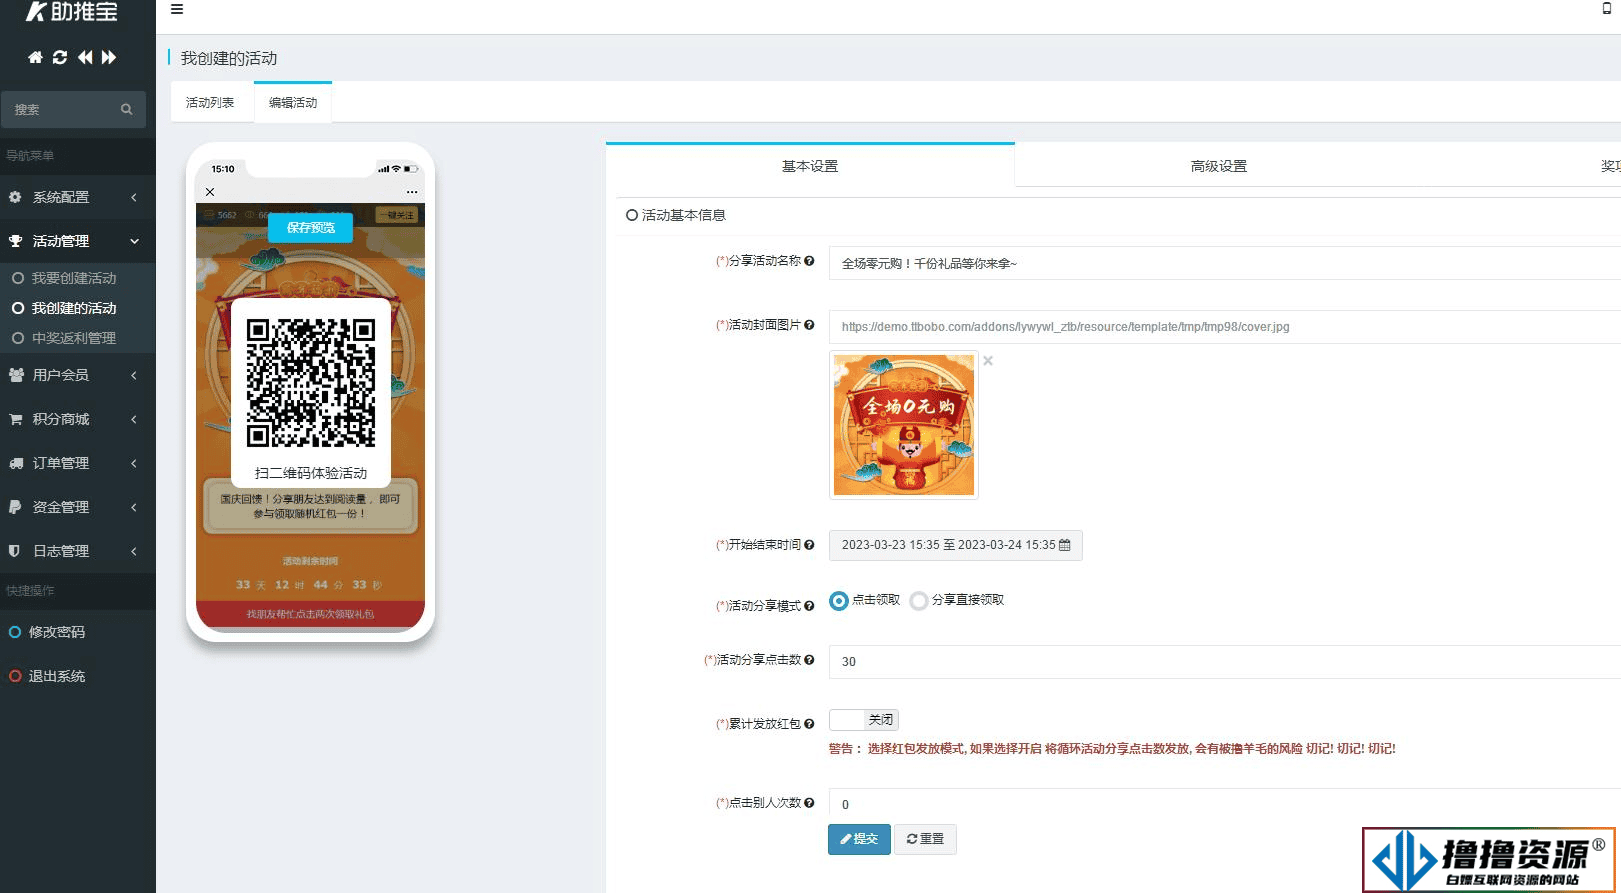This screenshot has width=1621, height=893.
Task: Select the 分享直接领取 radio option
Action: [x=919, y=601]
